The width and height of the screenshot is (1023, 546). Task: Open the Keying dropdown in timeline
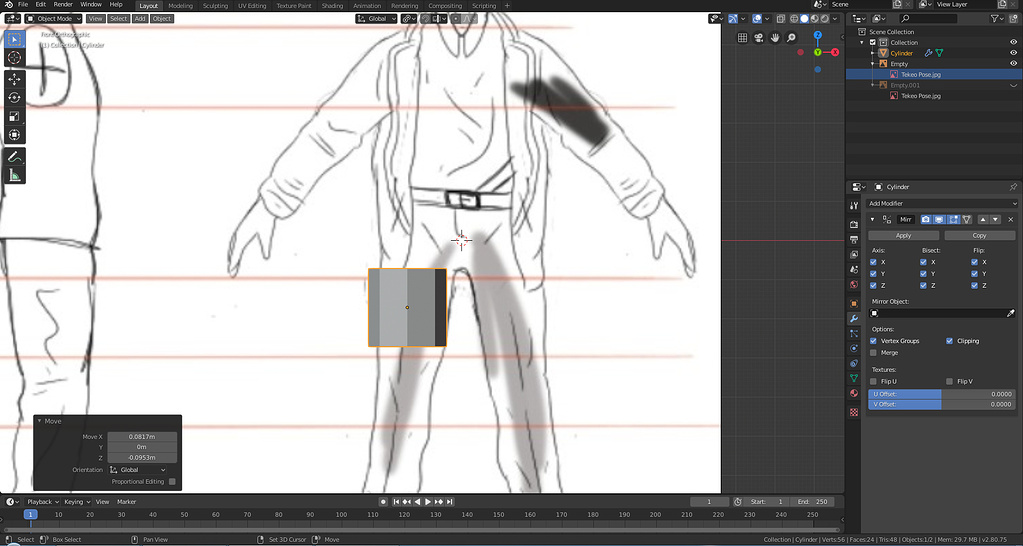[77, 502]
